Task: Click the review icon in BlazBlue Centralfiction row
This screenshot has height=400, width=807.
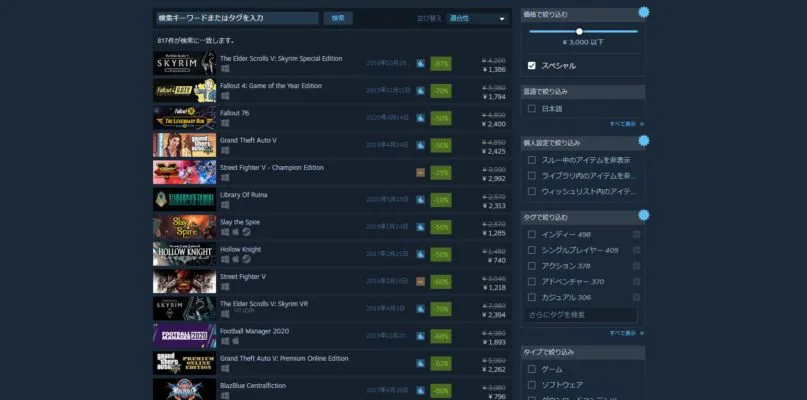Action: [420, 391]
